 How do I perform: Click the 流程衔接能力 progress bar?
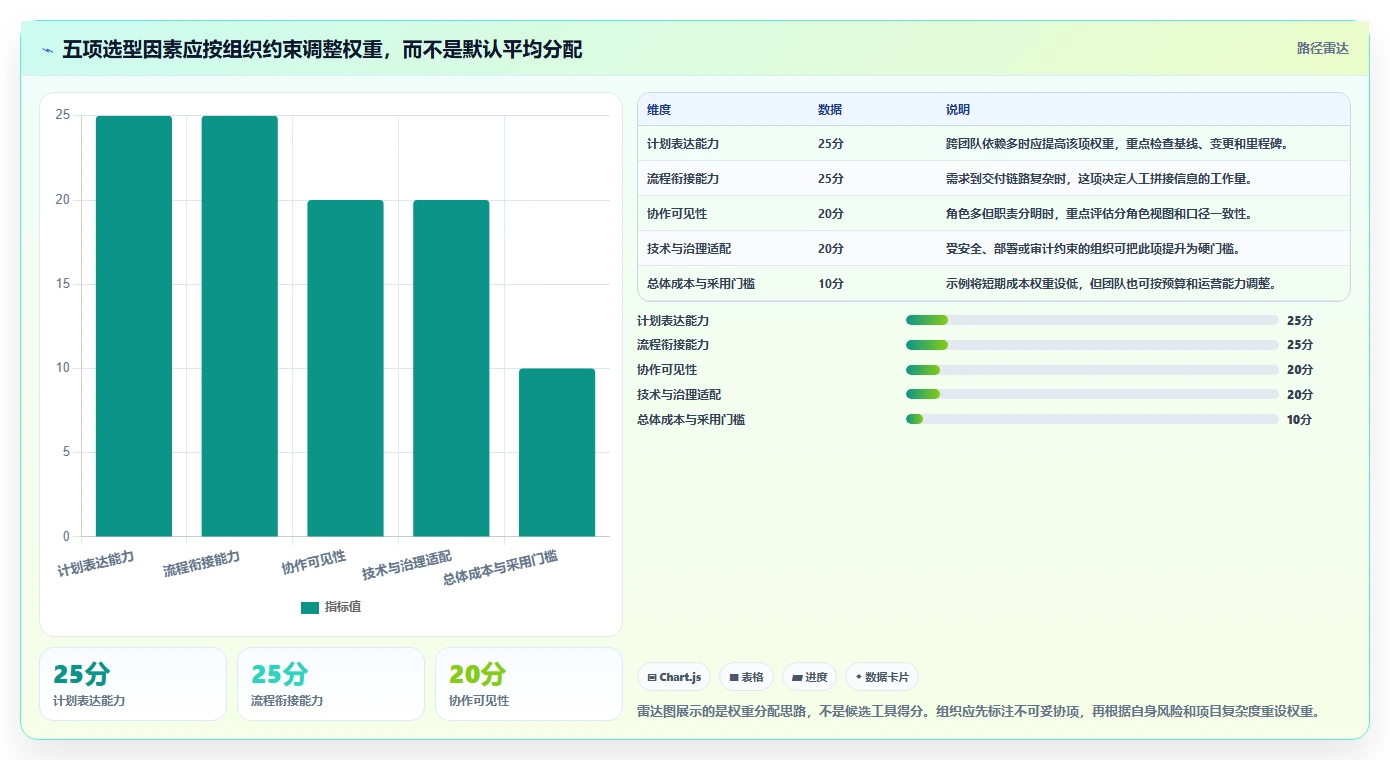click(1092, 345)
